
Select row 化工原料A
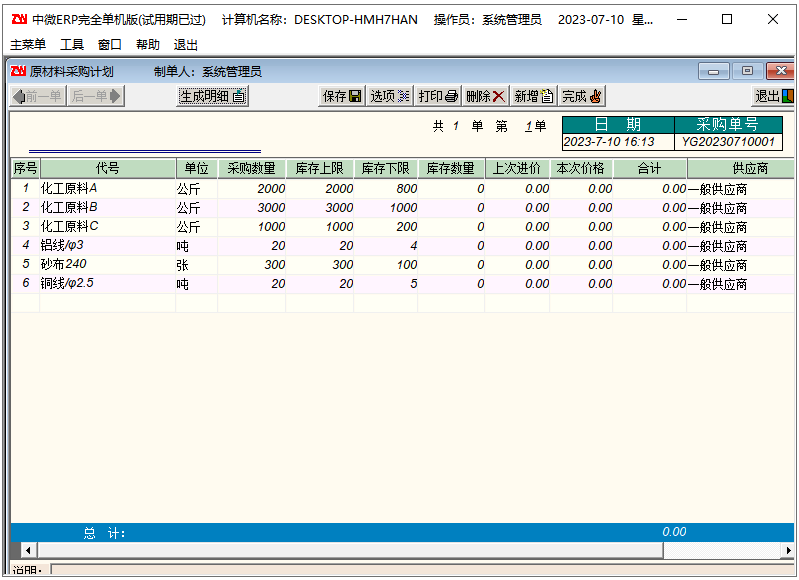[x=403, y=189]
